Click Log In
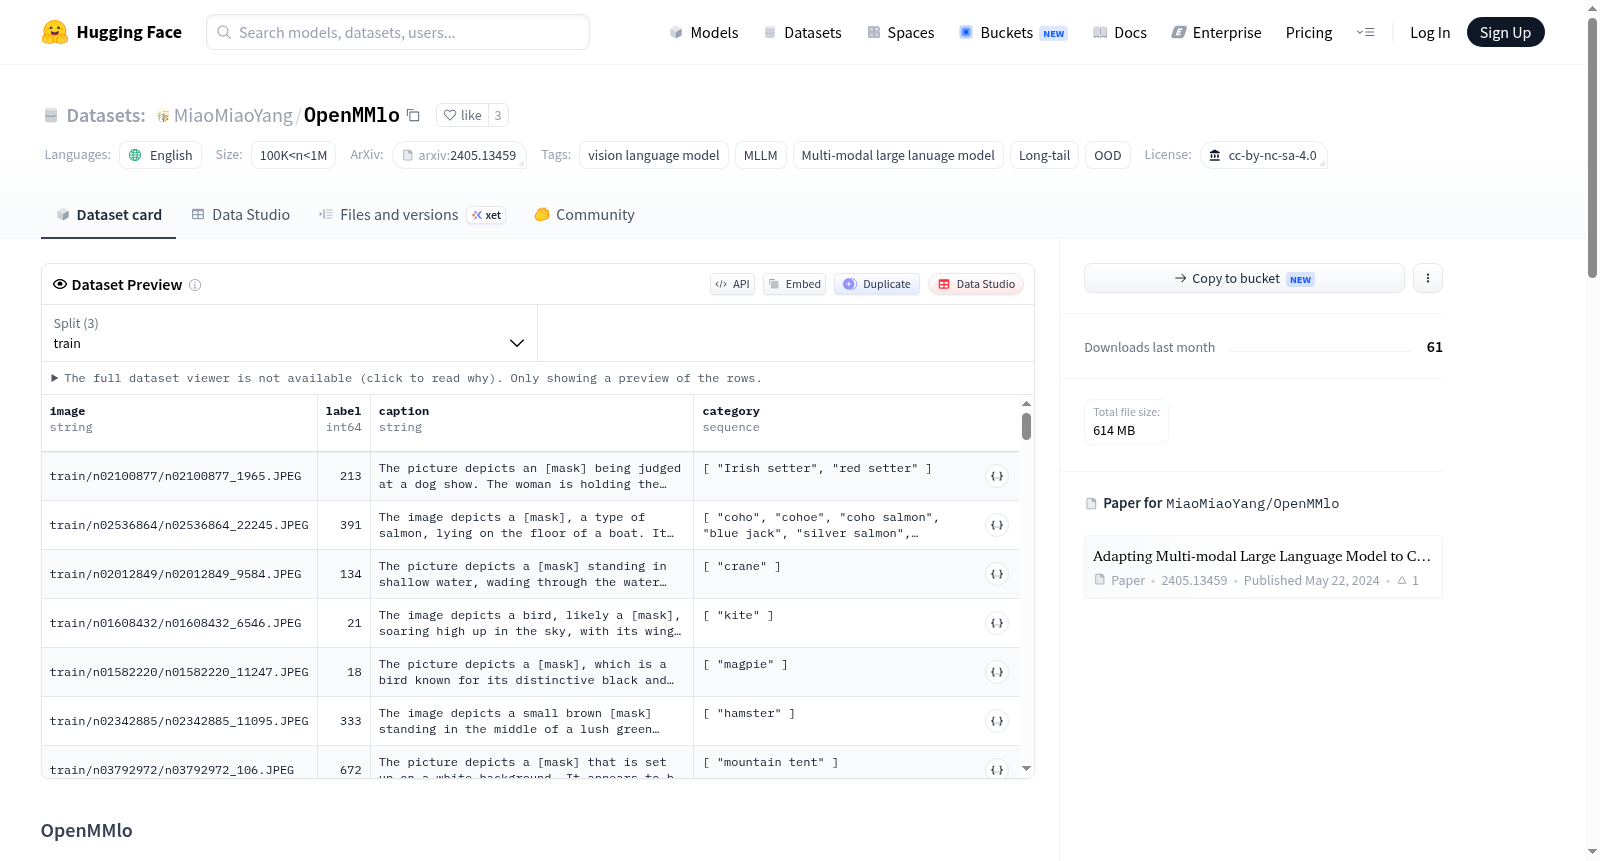Viewport: 1600px width, 861px height. pos(1430,32)
